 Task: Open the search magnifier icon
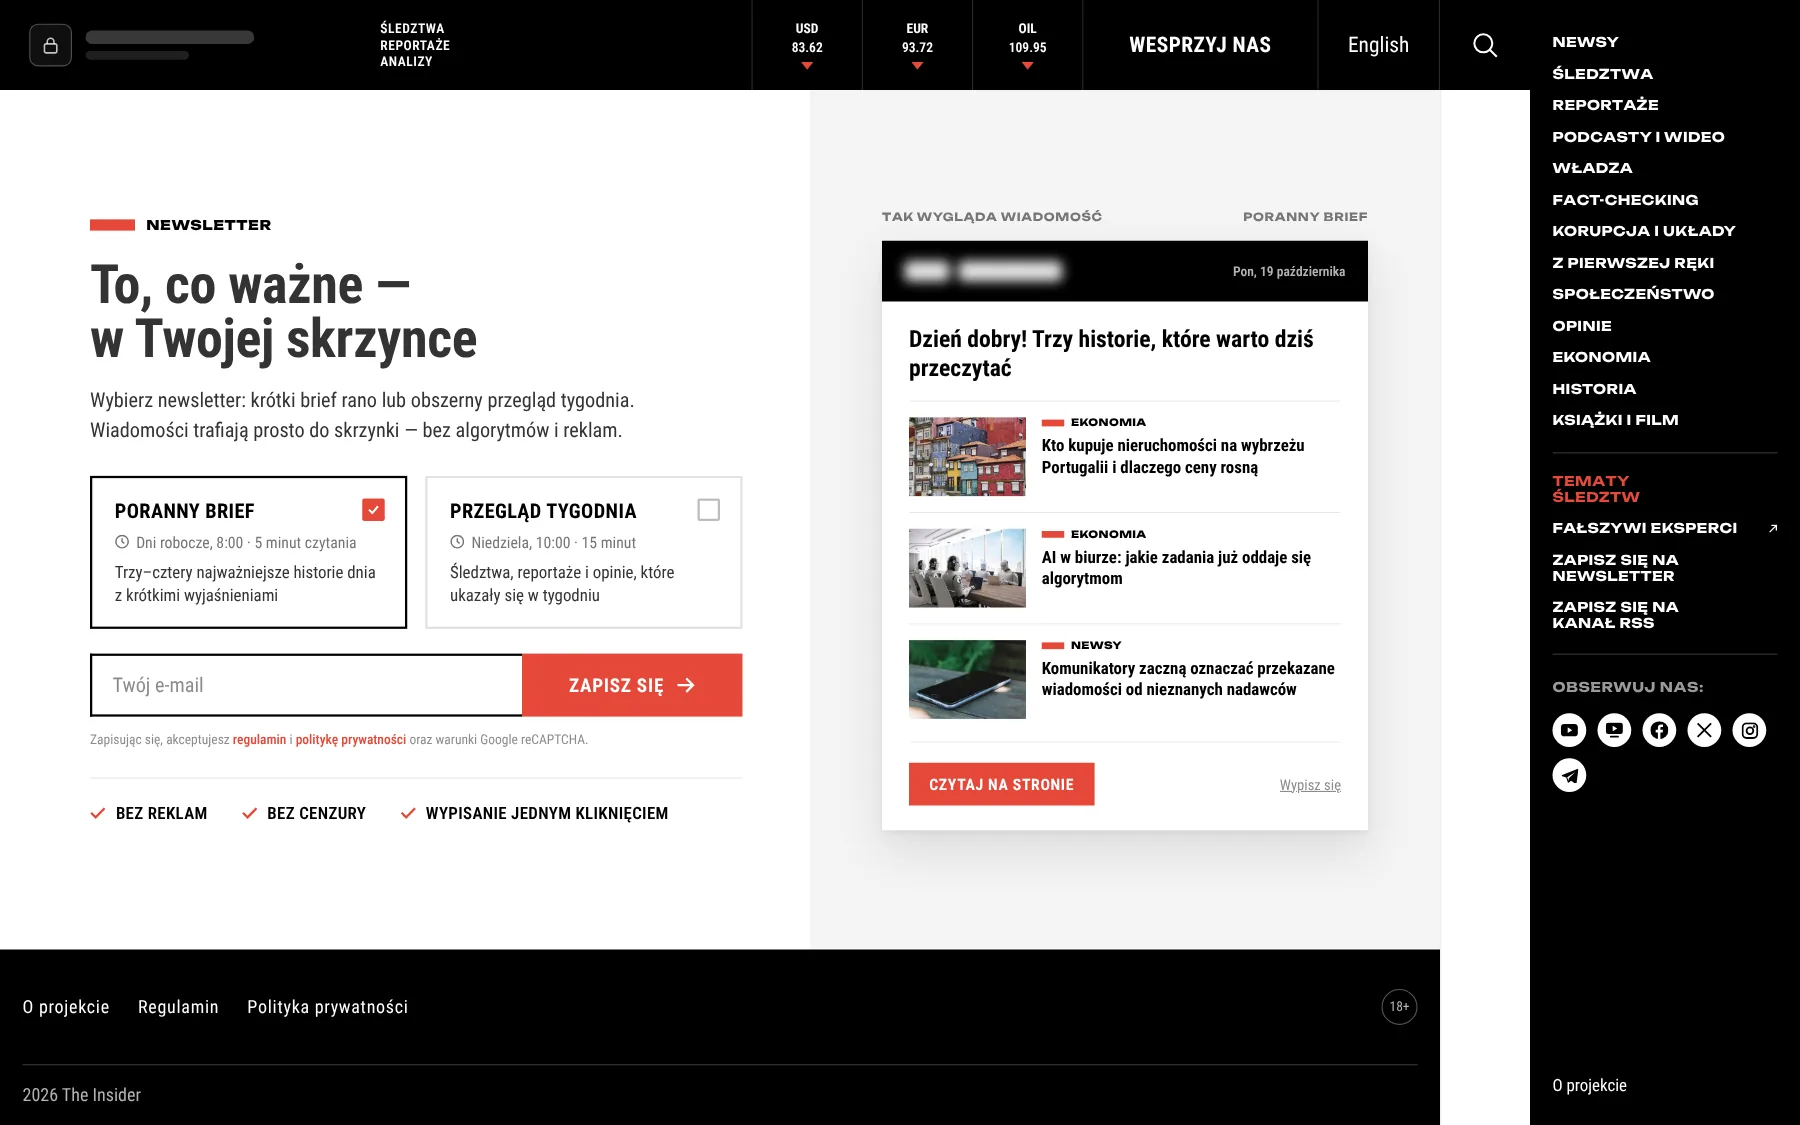(x=1485, y=45)
